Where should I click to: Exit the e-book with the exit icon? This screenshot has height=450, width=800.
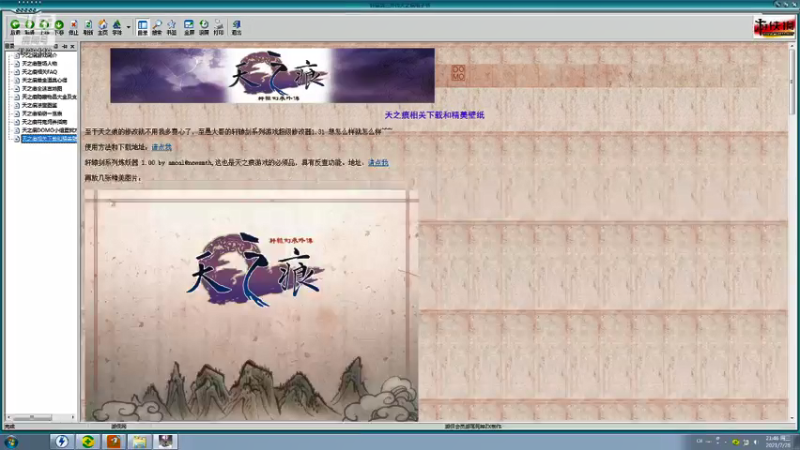pos(236,27)
